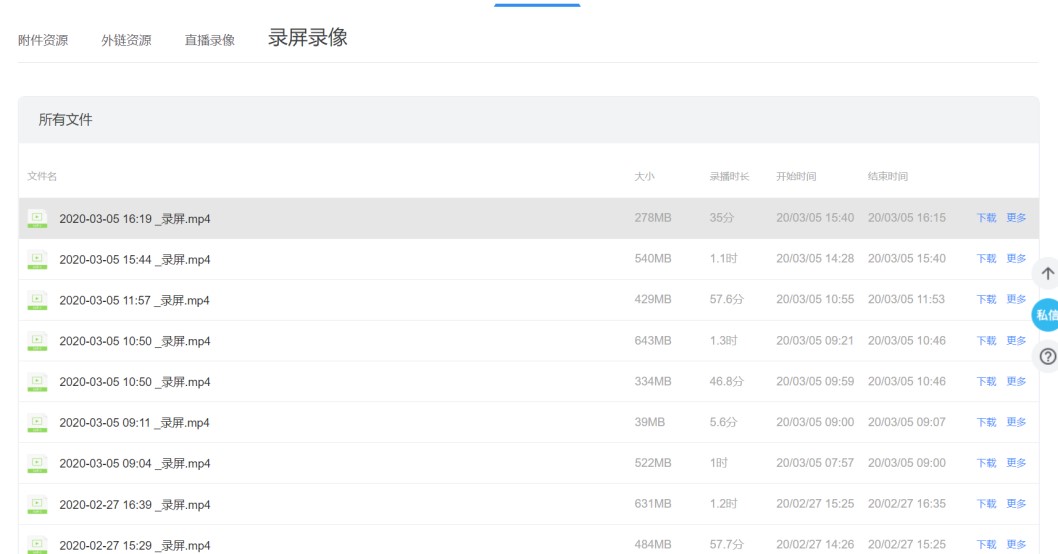The height and width of the screenshot is (554, 1058).
Task: Click the help question mark icon
Action: tap(1047, 356)
